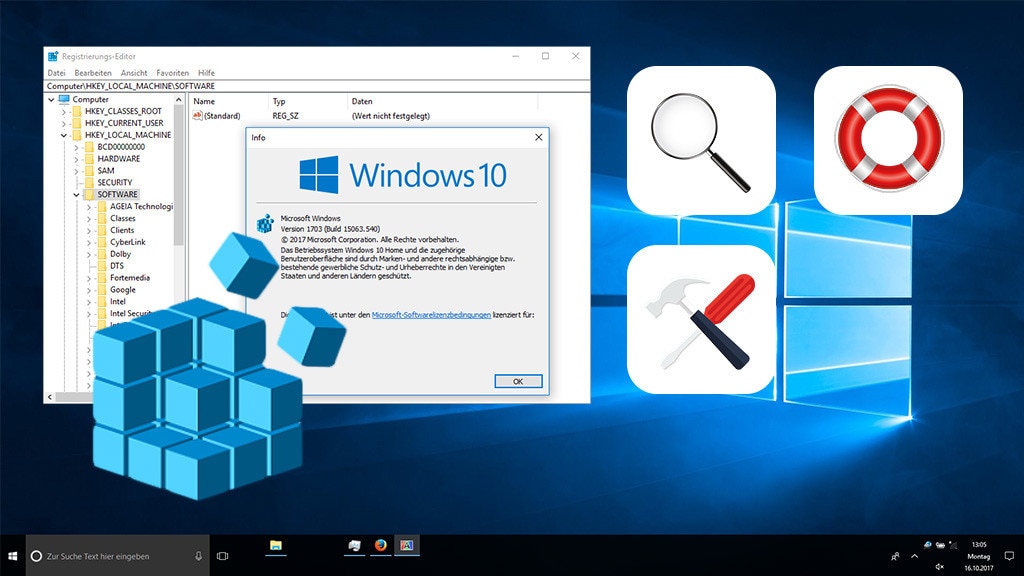Select "(Wert nicht festgelegt)" data cell
Image resolution: width=1024 pixels, height=576 pixels.
pos(391,116)
